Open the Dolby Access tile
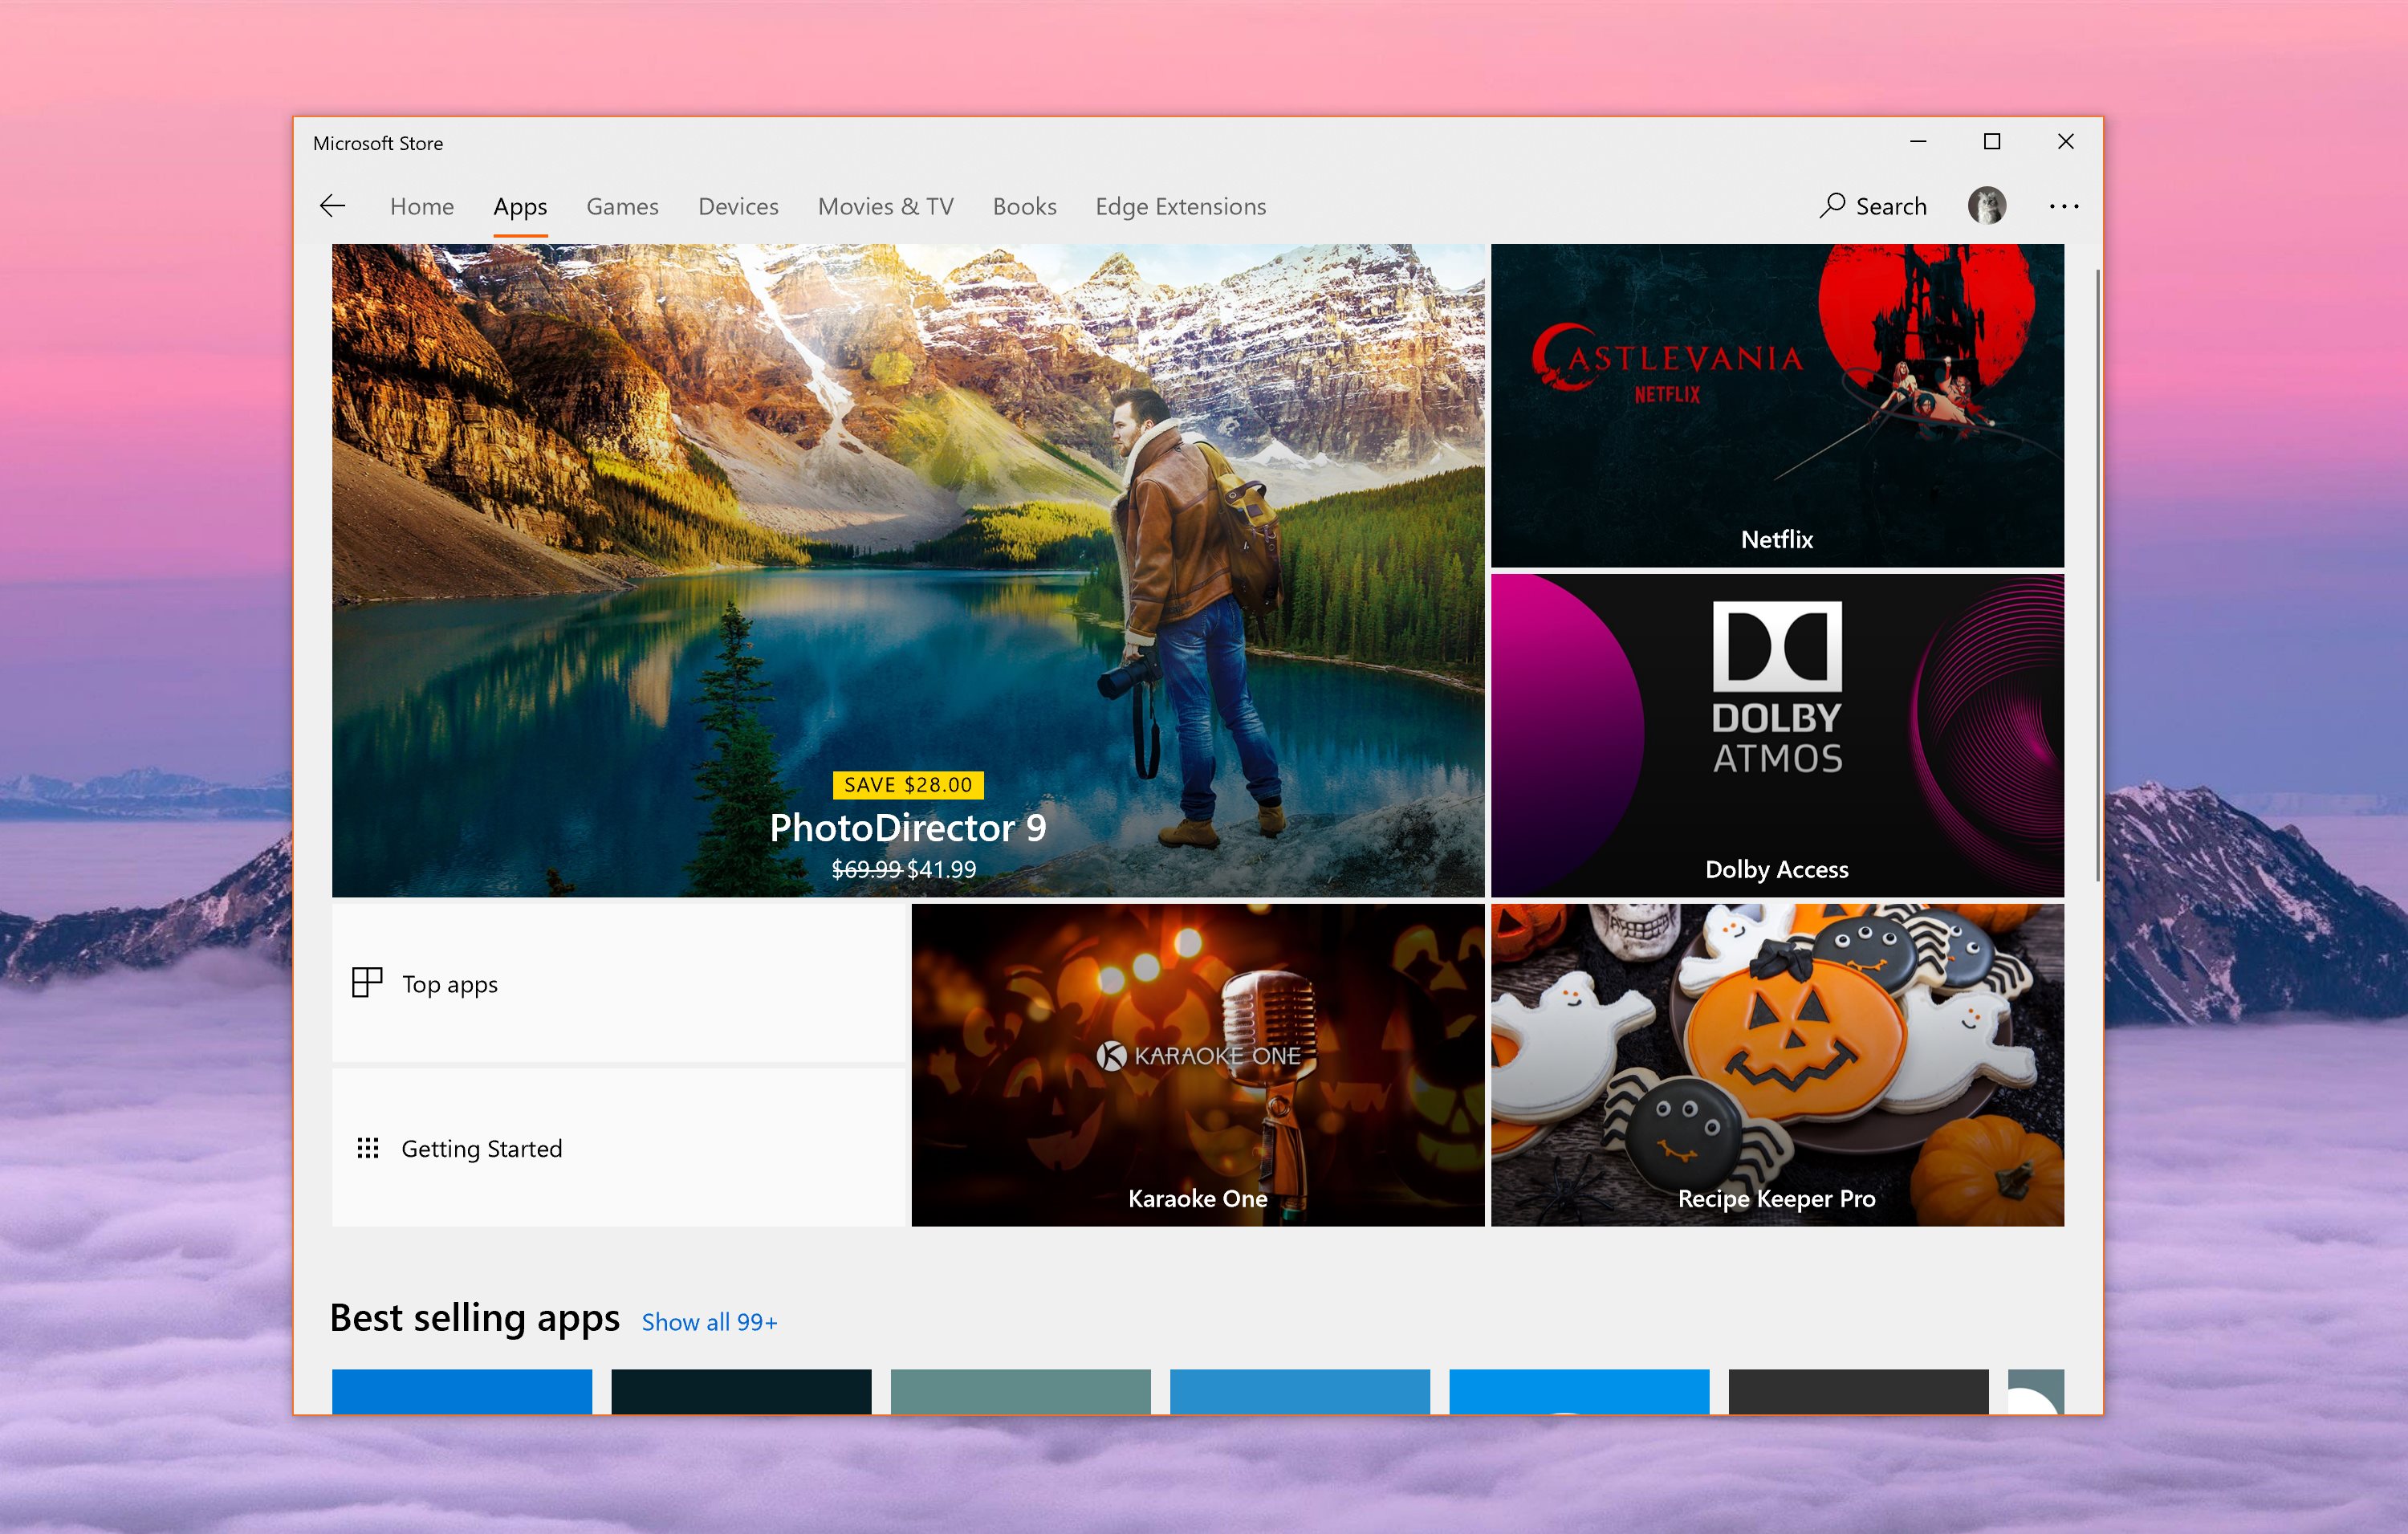The height and width of the screenshot is (1534, 2408). pyautogui.click(x=1777, y=735)
